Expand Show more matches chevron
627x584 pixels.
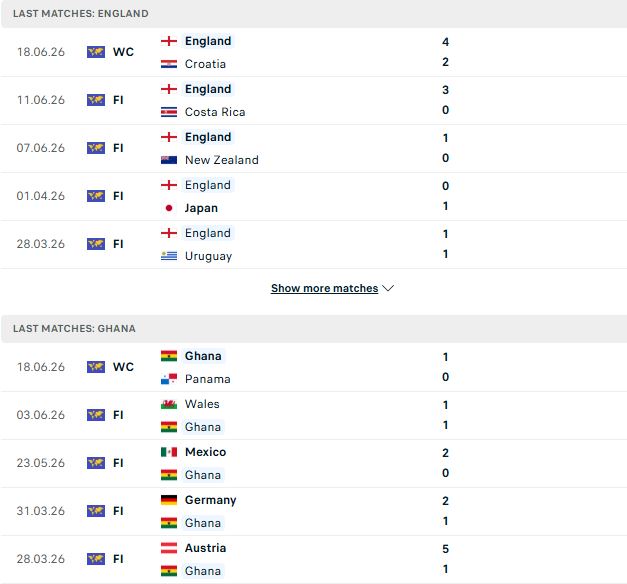pyautogui.click(x=388, y=288)
